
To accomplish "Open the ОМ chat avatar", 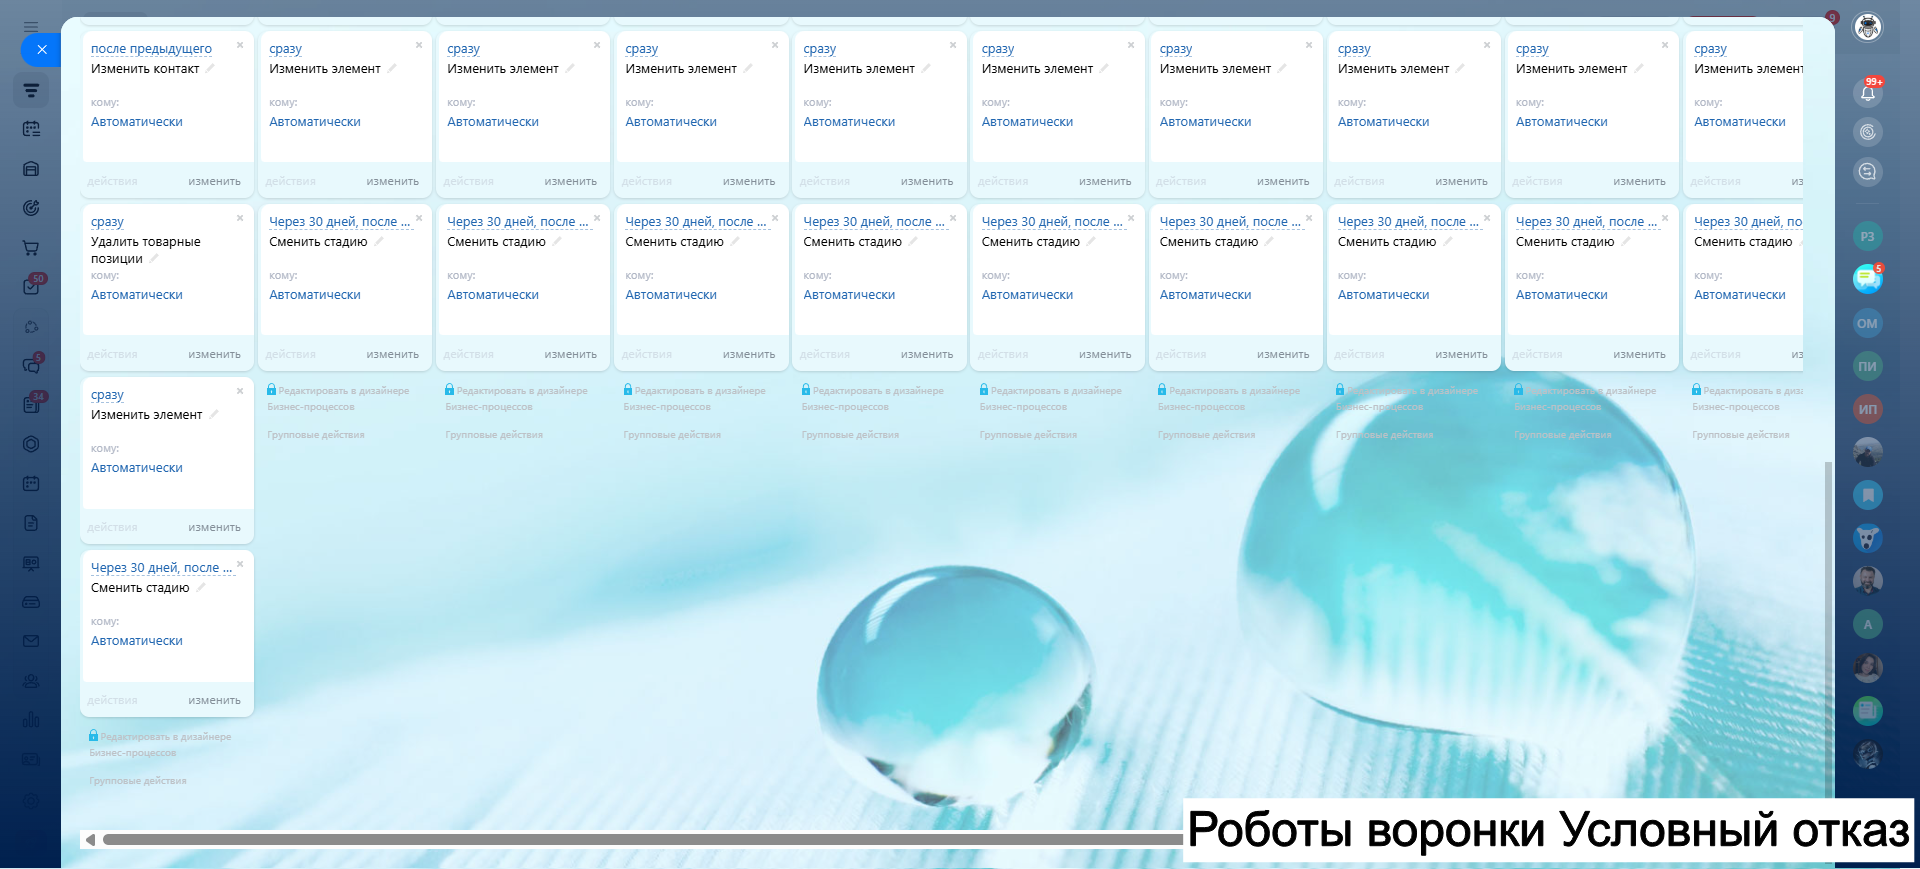I will click(x=1867, y=323).
